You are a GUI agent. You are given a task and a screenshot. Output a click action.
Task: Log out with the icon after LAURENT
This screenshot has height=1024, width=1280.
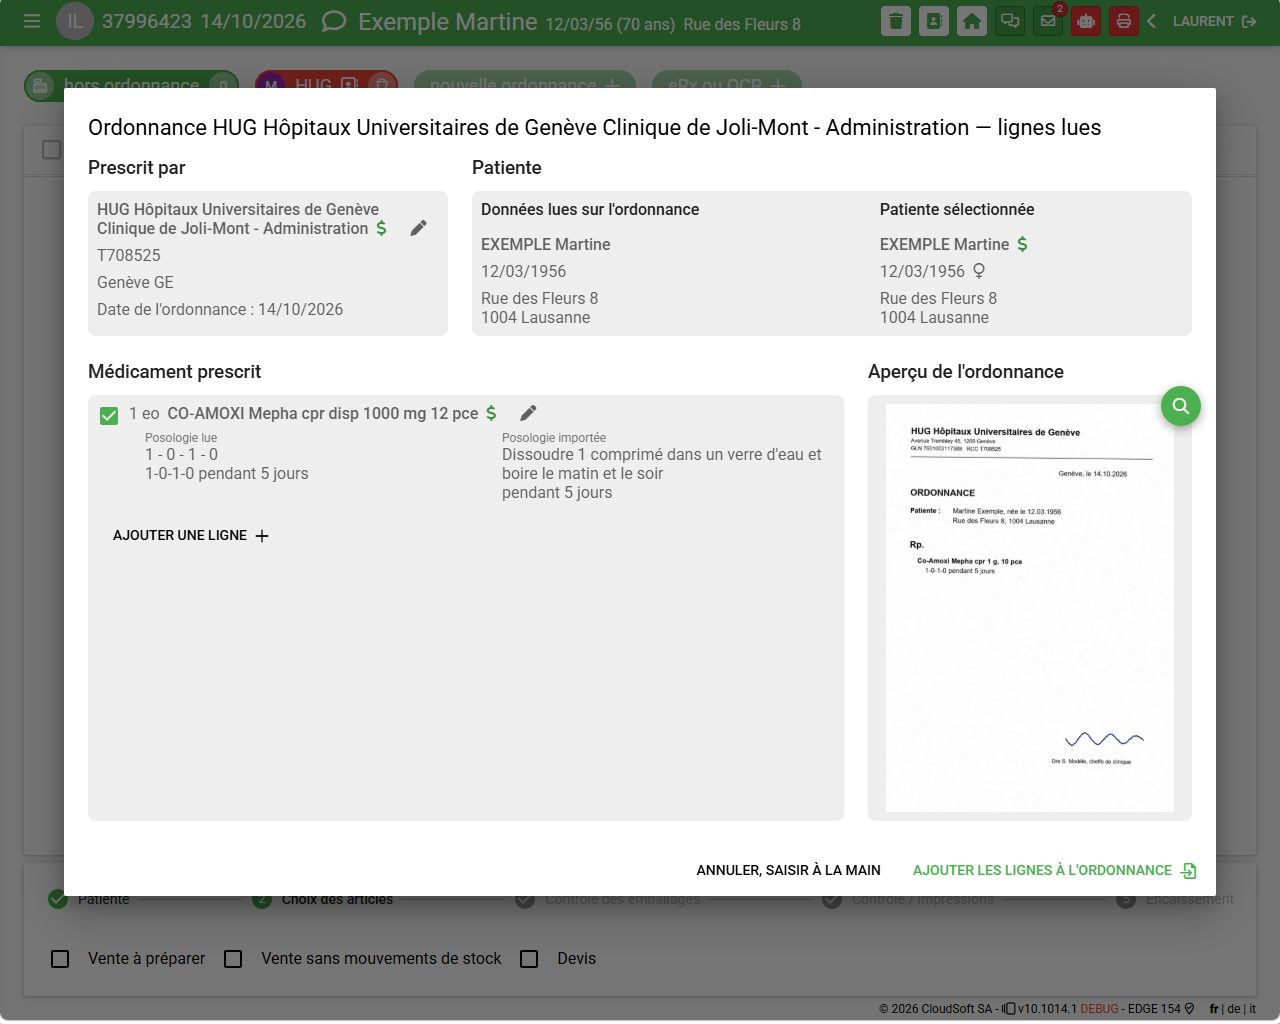pos(1249,21)
